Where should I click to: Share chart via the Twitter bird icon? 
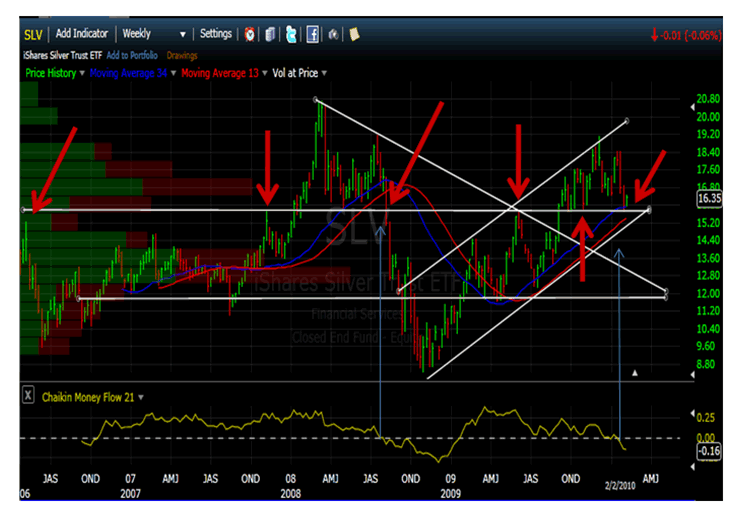(x=290, y=34)
